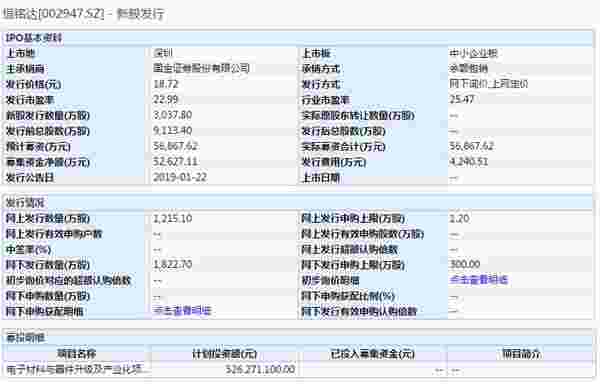This screenshot has height=384, width=600.
Task: Click the 项目名称 column header
Action: click(x=76, y=354)
